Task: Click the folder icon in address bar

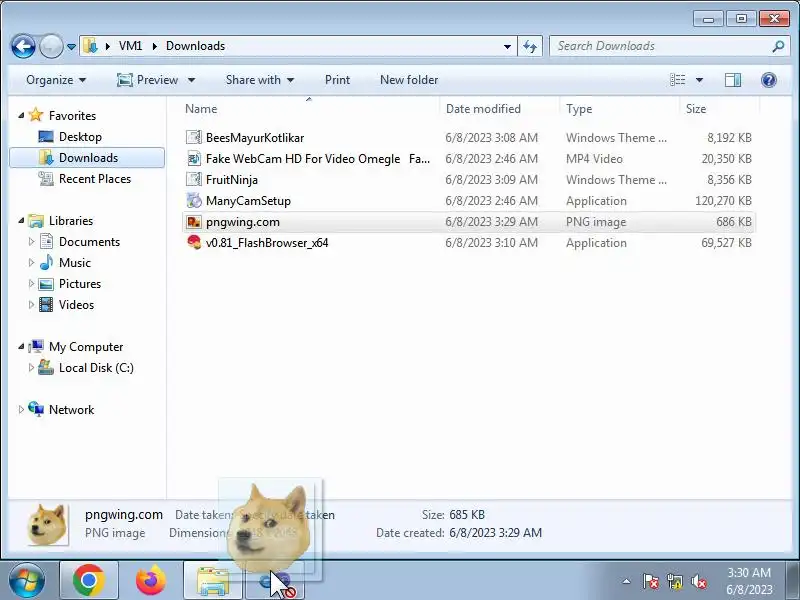Action: pyautogui.click(x=90, y=46)
